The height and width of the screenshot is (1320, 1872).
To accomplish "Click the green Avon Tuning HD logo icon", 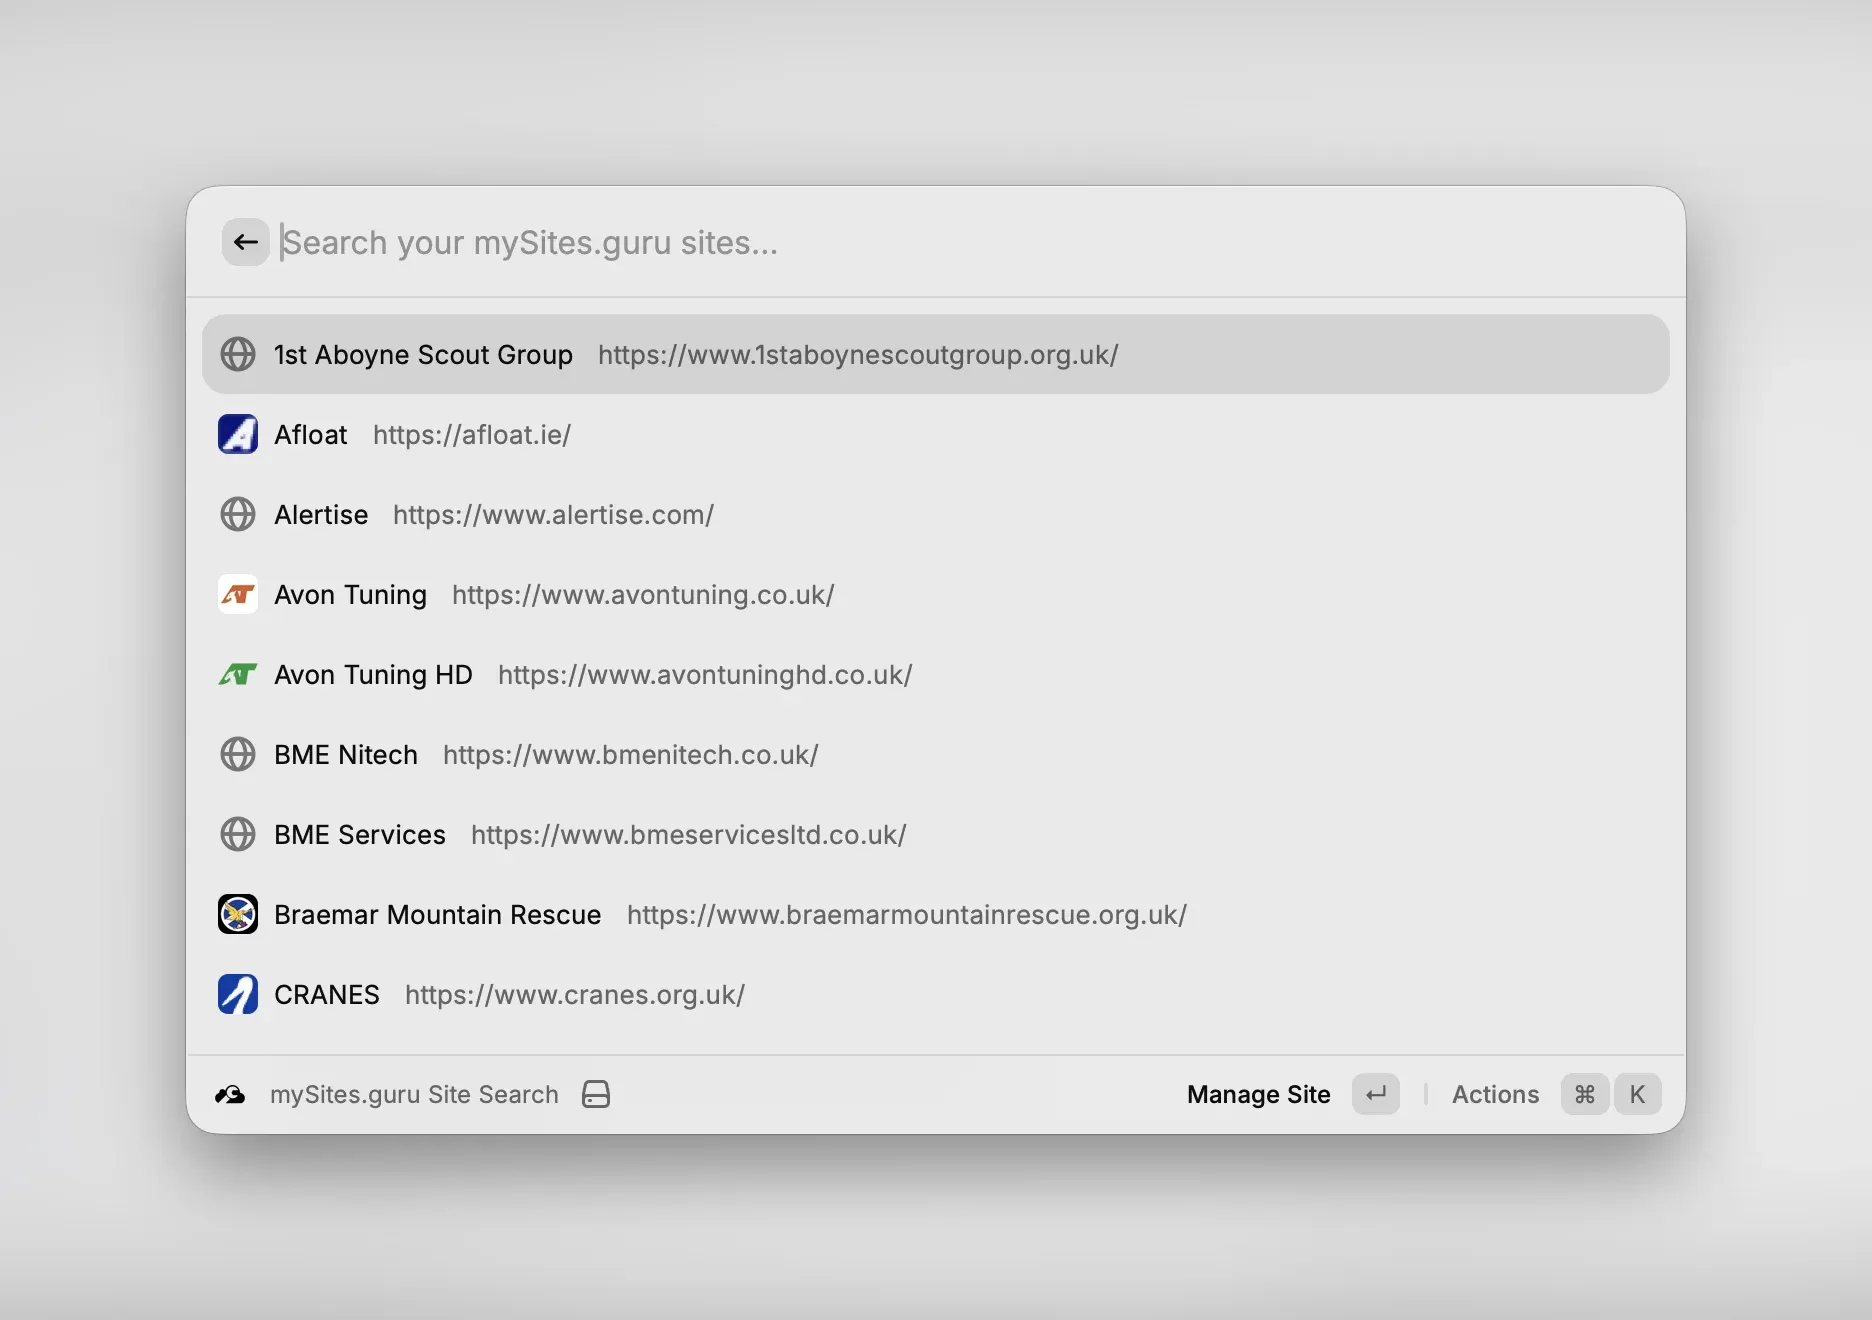I will coord(237,674).
